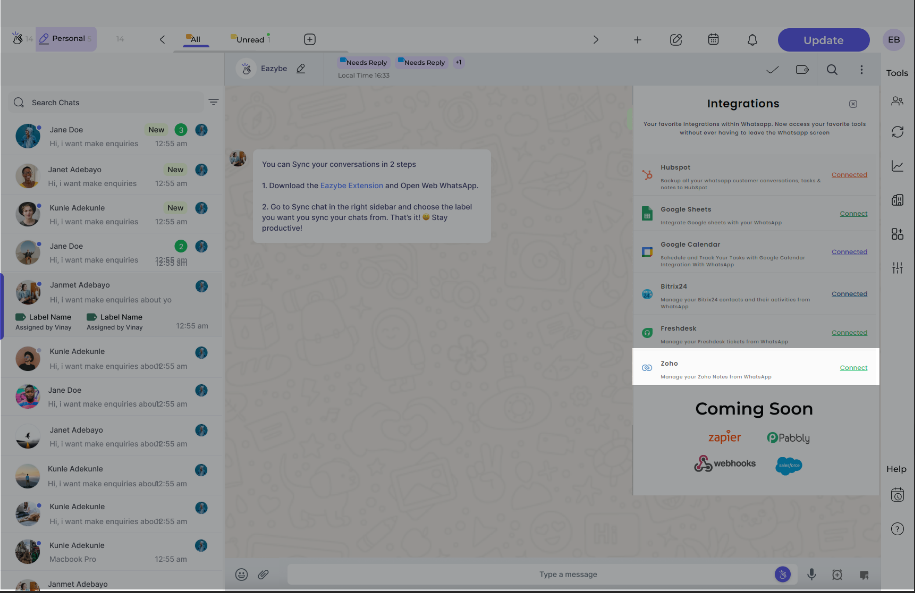Switch to the All chats tab
This screenshot has height=593, width=915.
pos(193,40)
